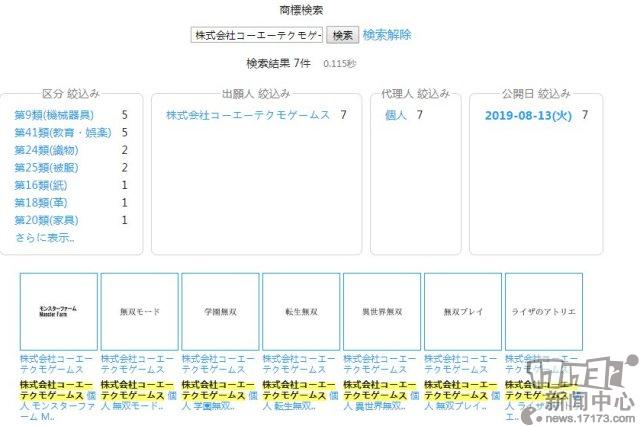Click the trademark search input field
640x426 pixels.
click(257, 35)
